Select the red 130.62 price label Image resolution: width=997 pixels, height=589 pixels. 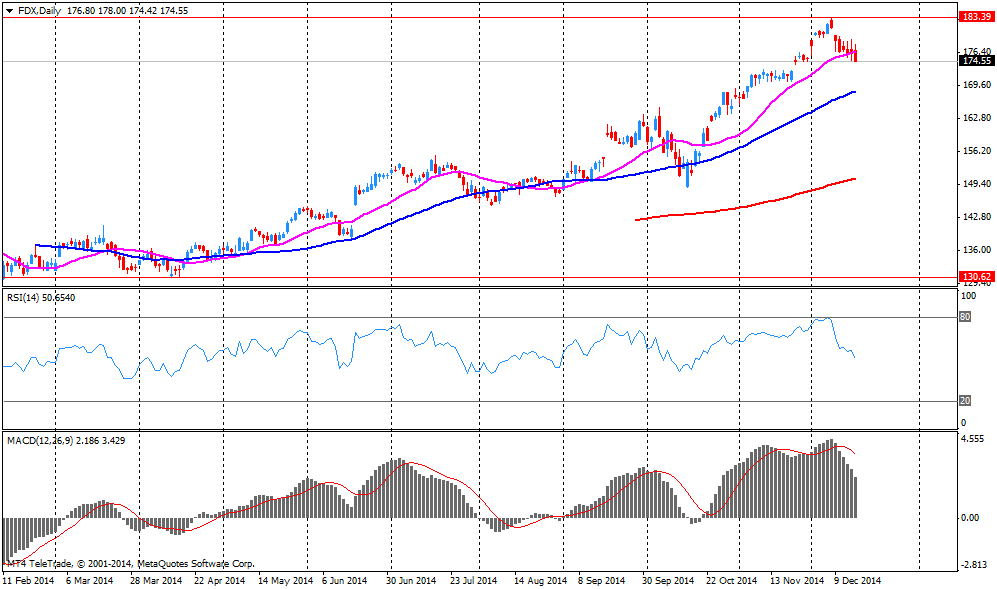(974, 277)
